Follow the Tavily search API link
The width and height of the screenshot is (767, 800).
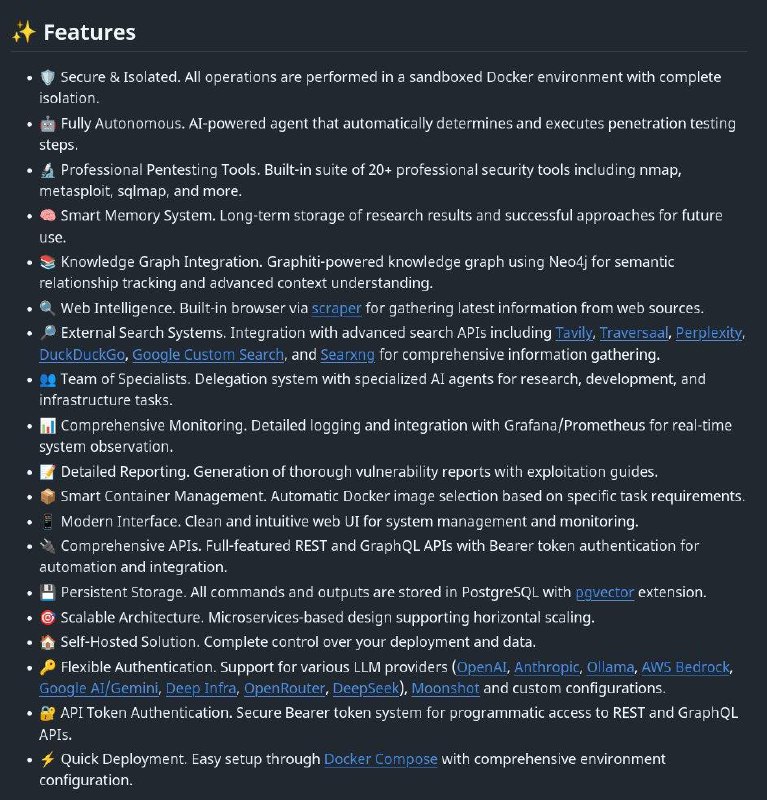573,332
